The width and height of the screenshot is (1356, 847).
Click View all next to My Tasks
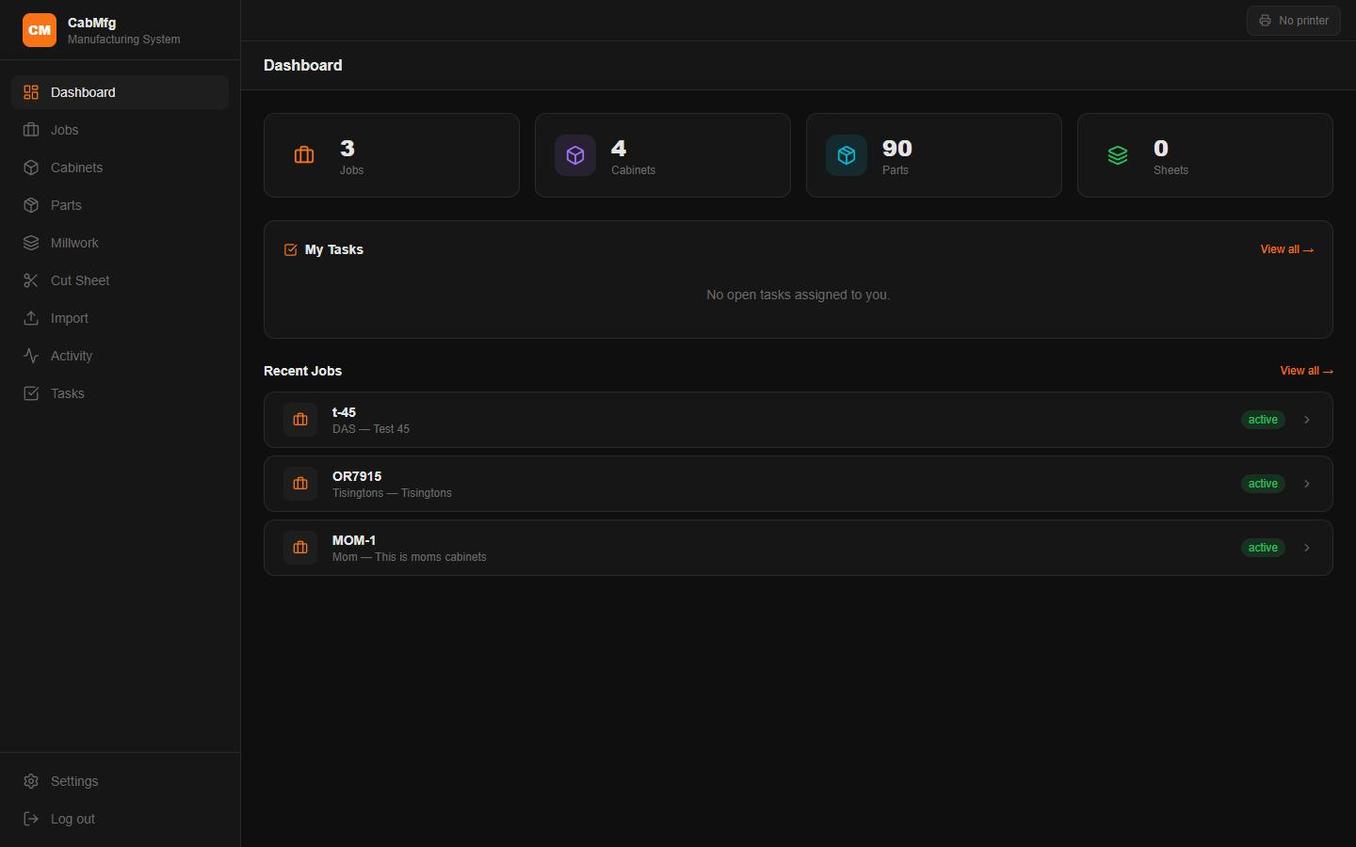[x=1287, y=249]
